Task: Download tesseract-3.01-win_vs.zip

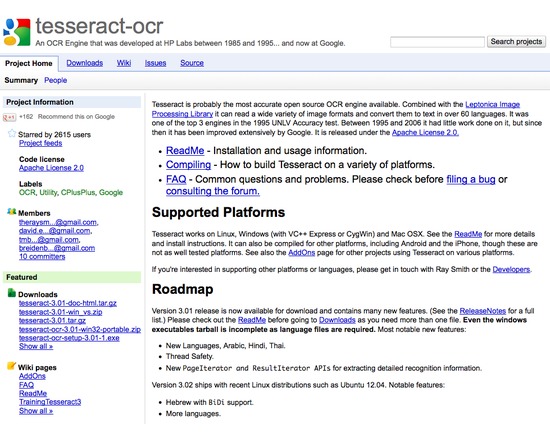Action: tap(61, 312)
